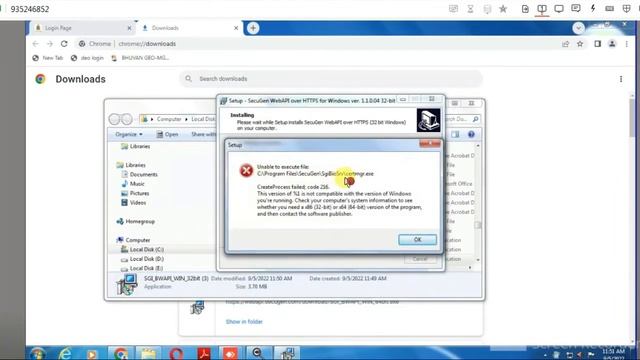Viewport: 640px width, 360px height.
Task: Click the installer computer icon in Setup window
Action: click(428, 120)
